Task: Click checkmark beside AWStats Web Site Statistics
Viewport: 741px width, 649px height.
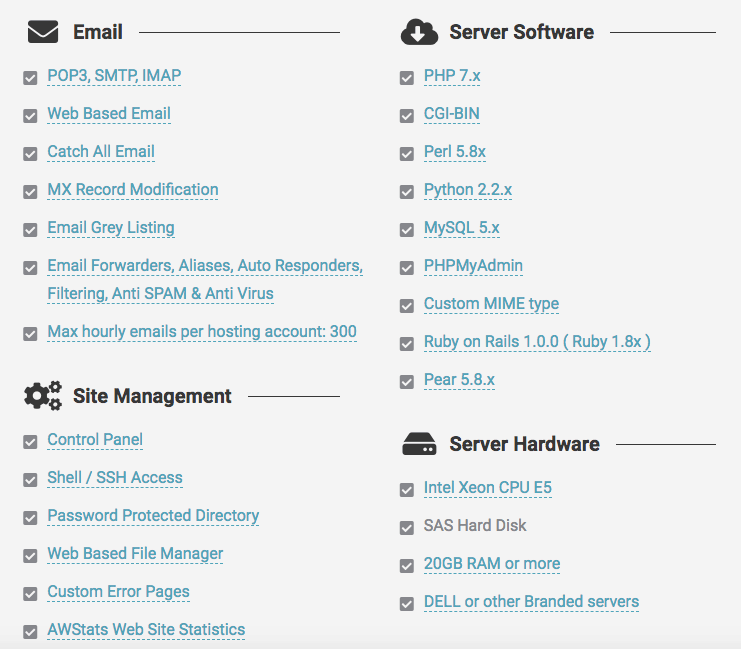Action: [x=30, y=632]
